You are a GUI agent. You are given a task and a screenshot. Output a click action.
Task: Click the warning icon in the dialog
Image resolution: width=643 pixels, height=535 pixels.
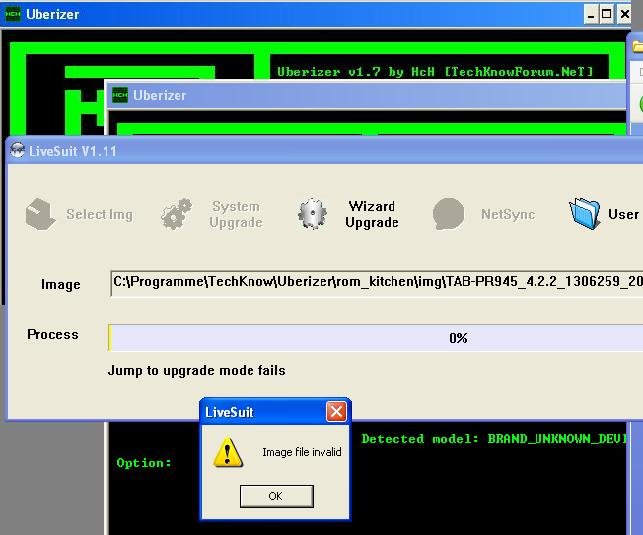(x=228, y=453)
